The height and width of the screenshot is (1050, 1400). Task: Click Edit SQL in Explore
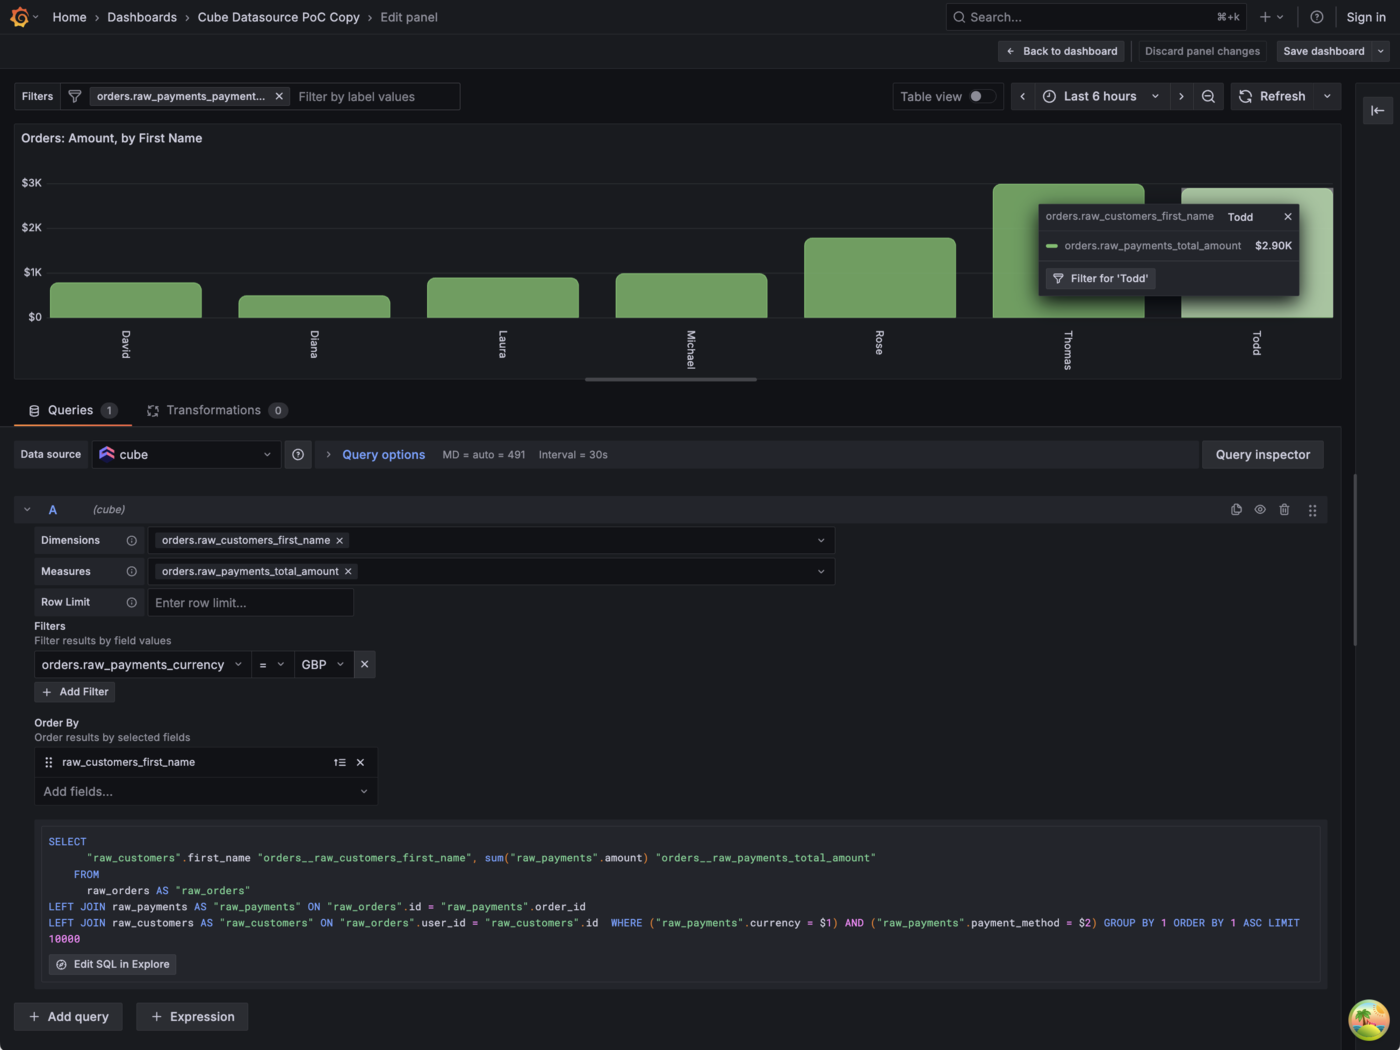(x=112, y=965)
